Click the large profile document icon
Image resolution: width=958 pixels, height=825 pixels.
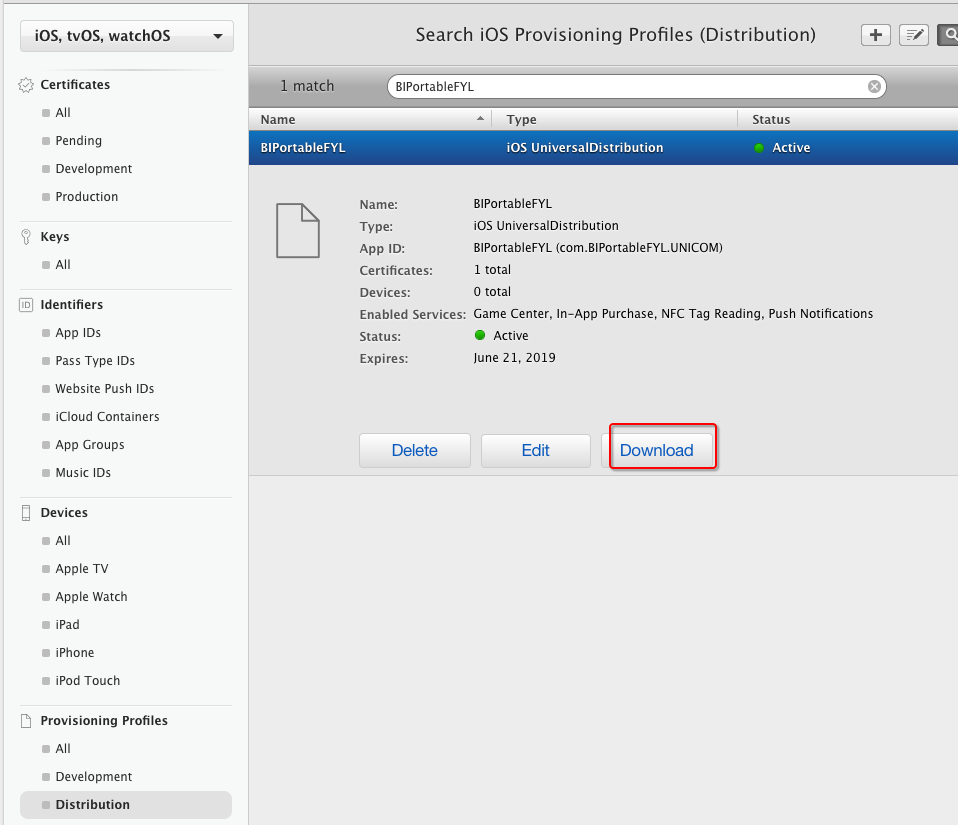click(x=298, y=230)
